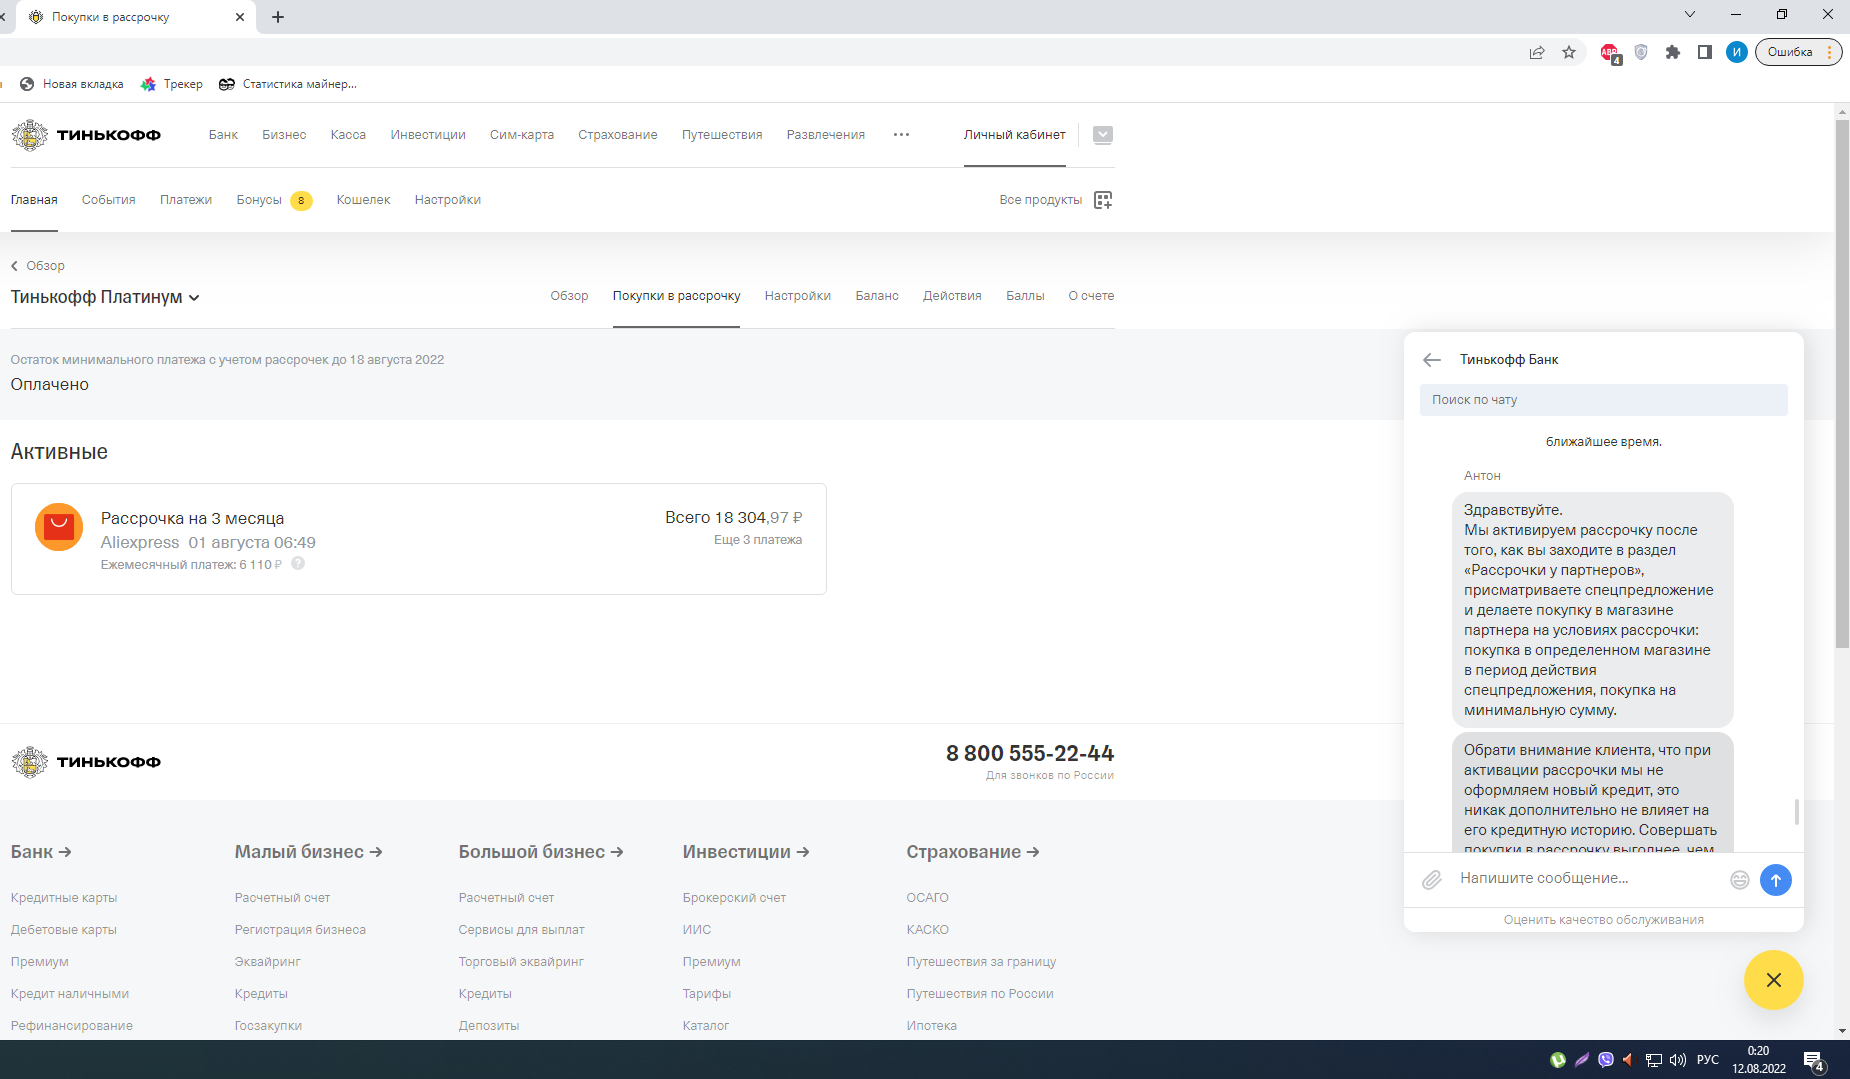Screen dimensions: 1850x1079
Task: Open the share page icon in address bar
Action: [1537, 52]
